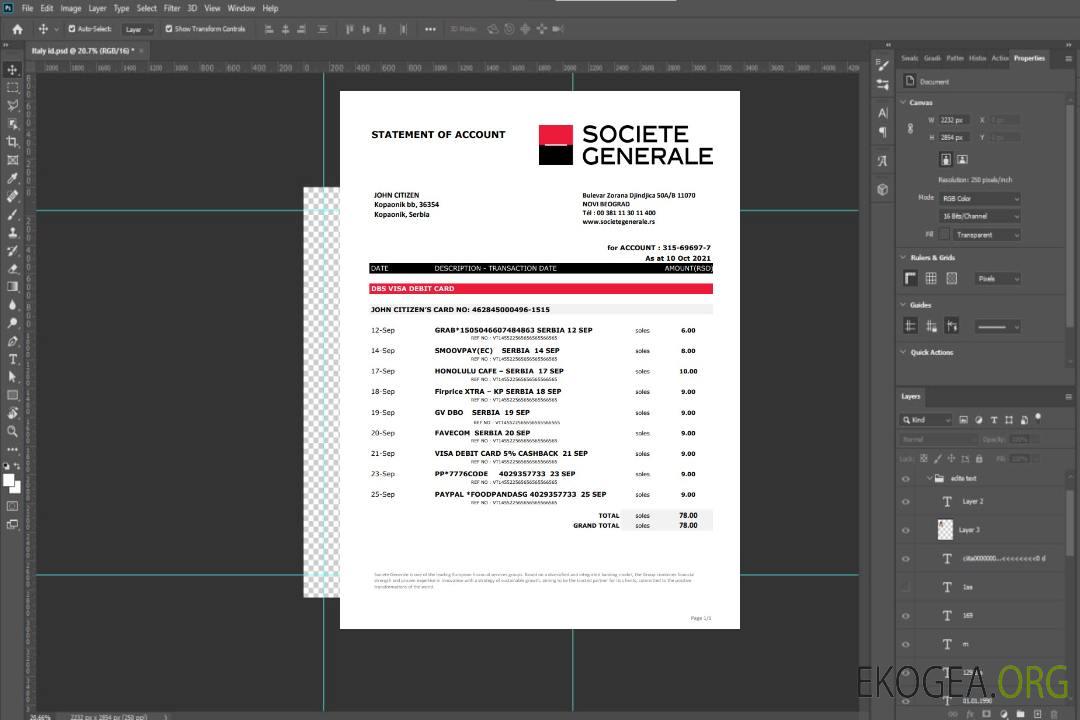This screenshot has width=1080, height=720.
Task: Open the Brush Settings panel icon
Action: pos(882,65)
